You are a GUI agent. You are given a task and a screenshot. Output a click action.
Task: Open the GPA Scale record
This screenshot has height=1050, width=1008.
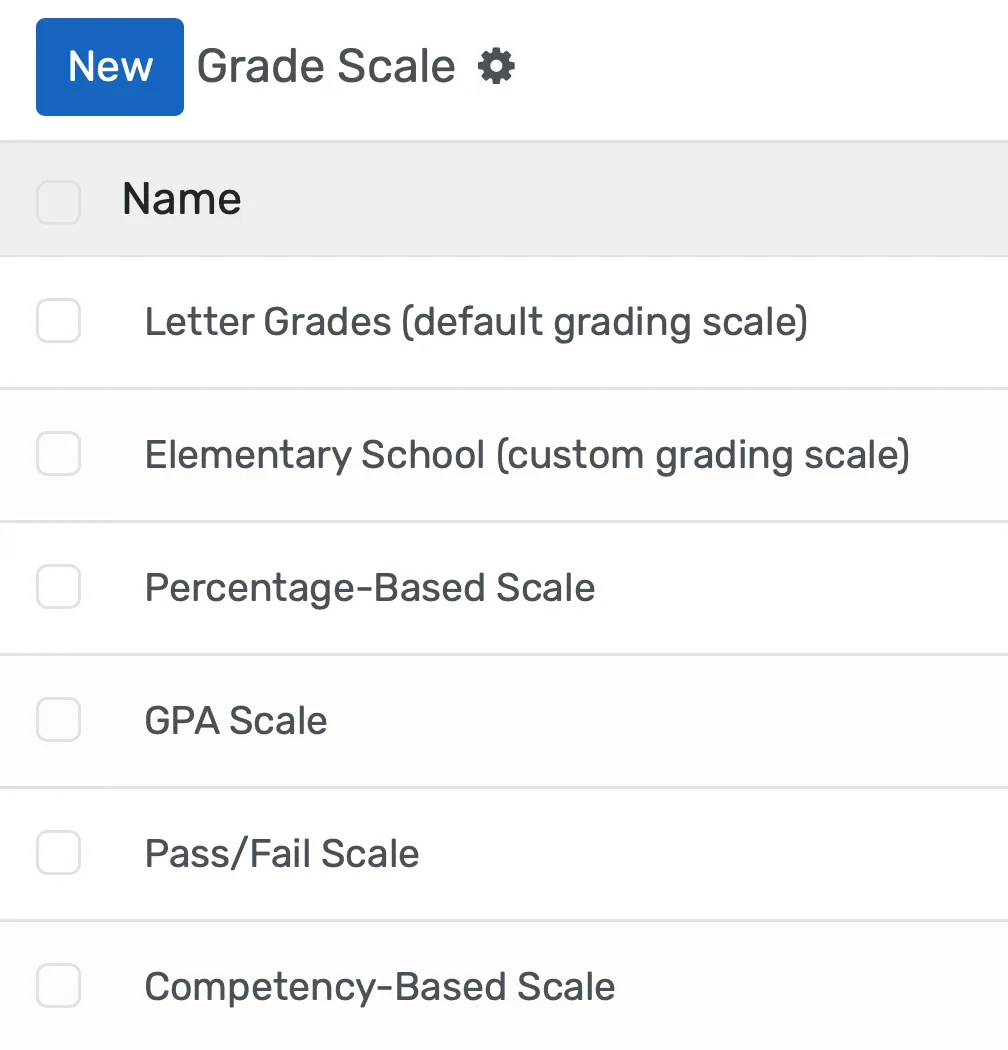pyautogui.click(x=235, y=720)
